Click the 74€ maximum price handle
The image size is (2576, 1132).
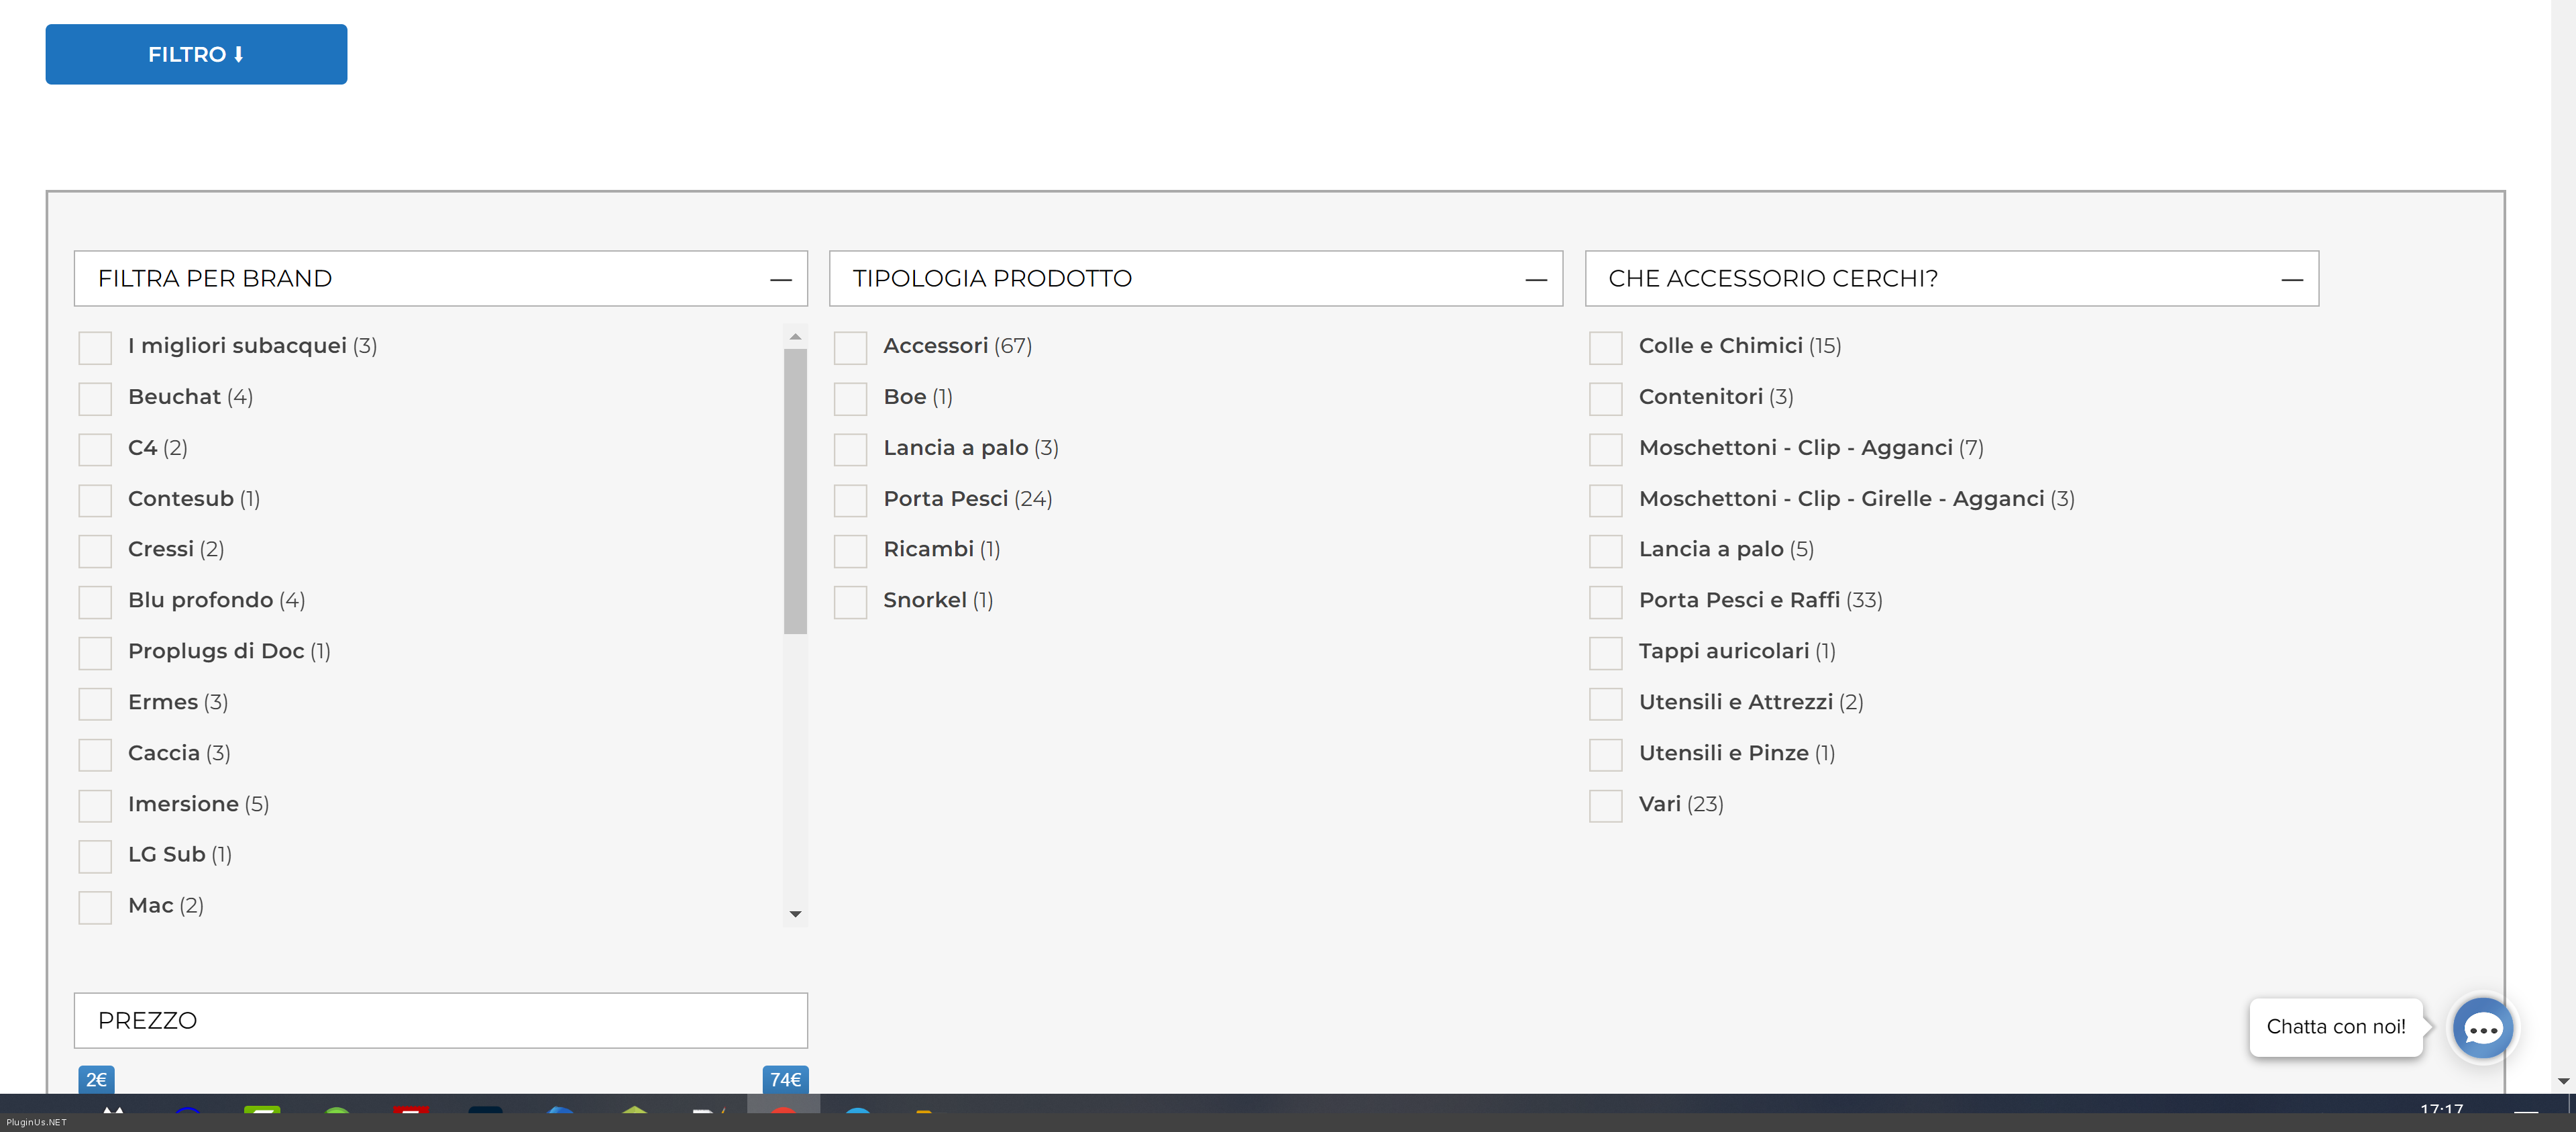785,1080
